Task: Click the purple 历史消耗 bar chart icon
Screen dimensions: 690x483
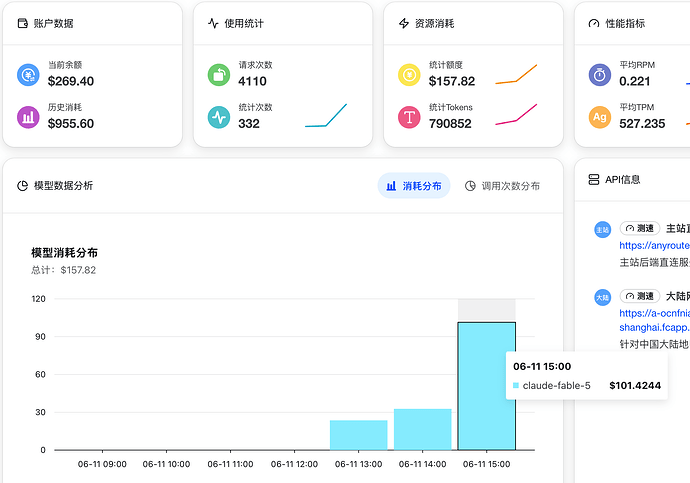Action: [x=28, y=117]
